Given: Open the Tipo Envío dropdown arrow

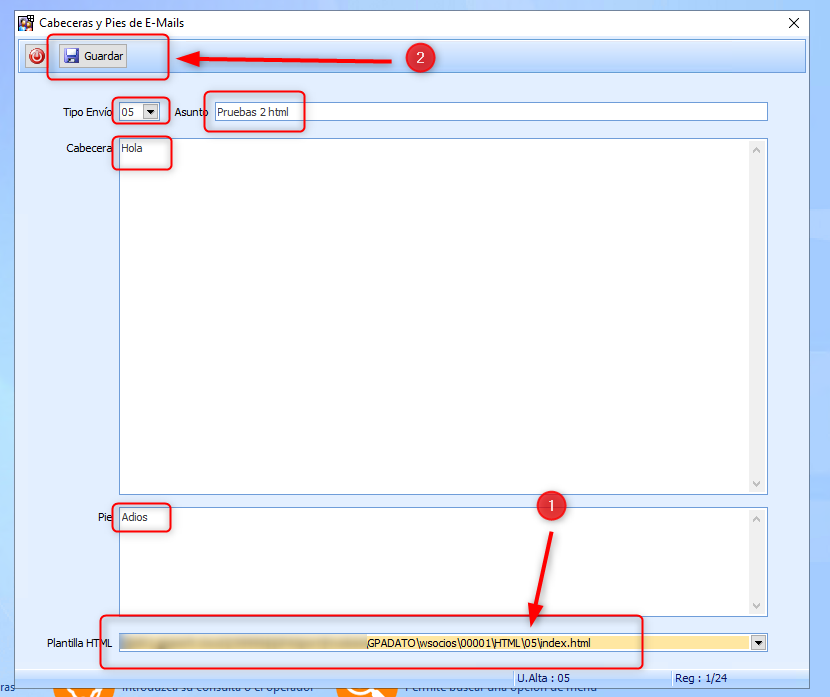Looking at the screenshot, I should pos(151,112).
